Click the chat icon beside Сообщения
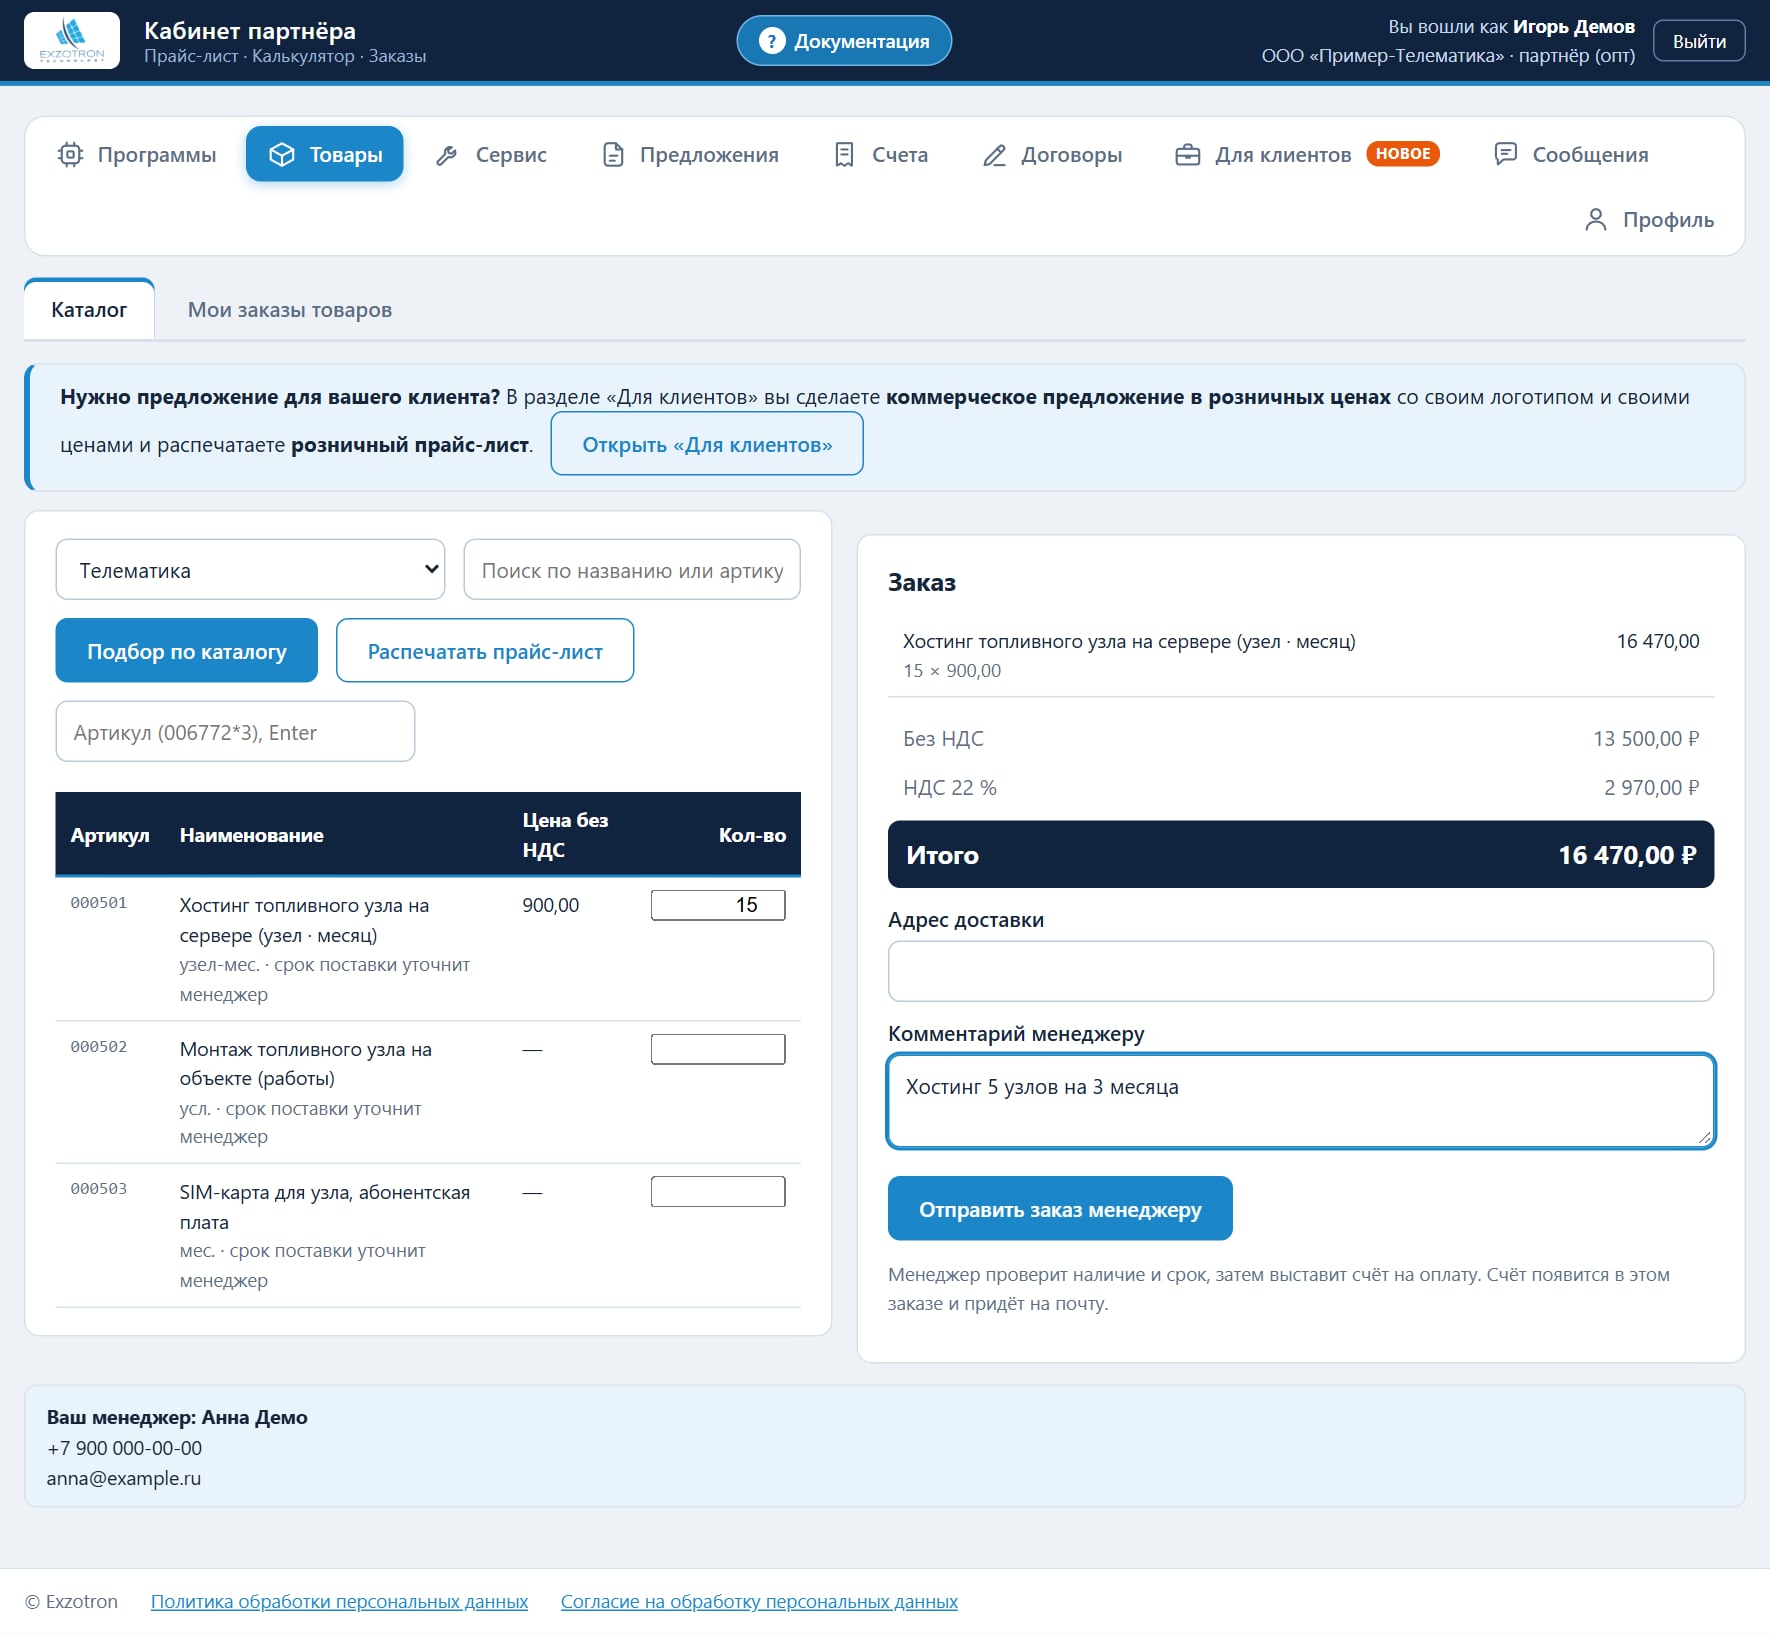 (1505, 154)
